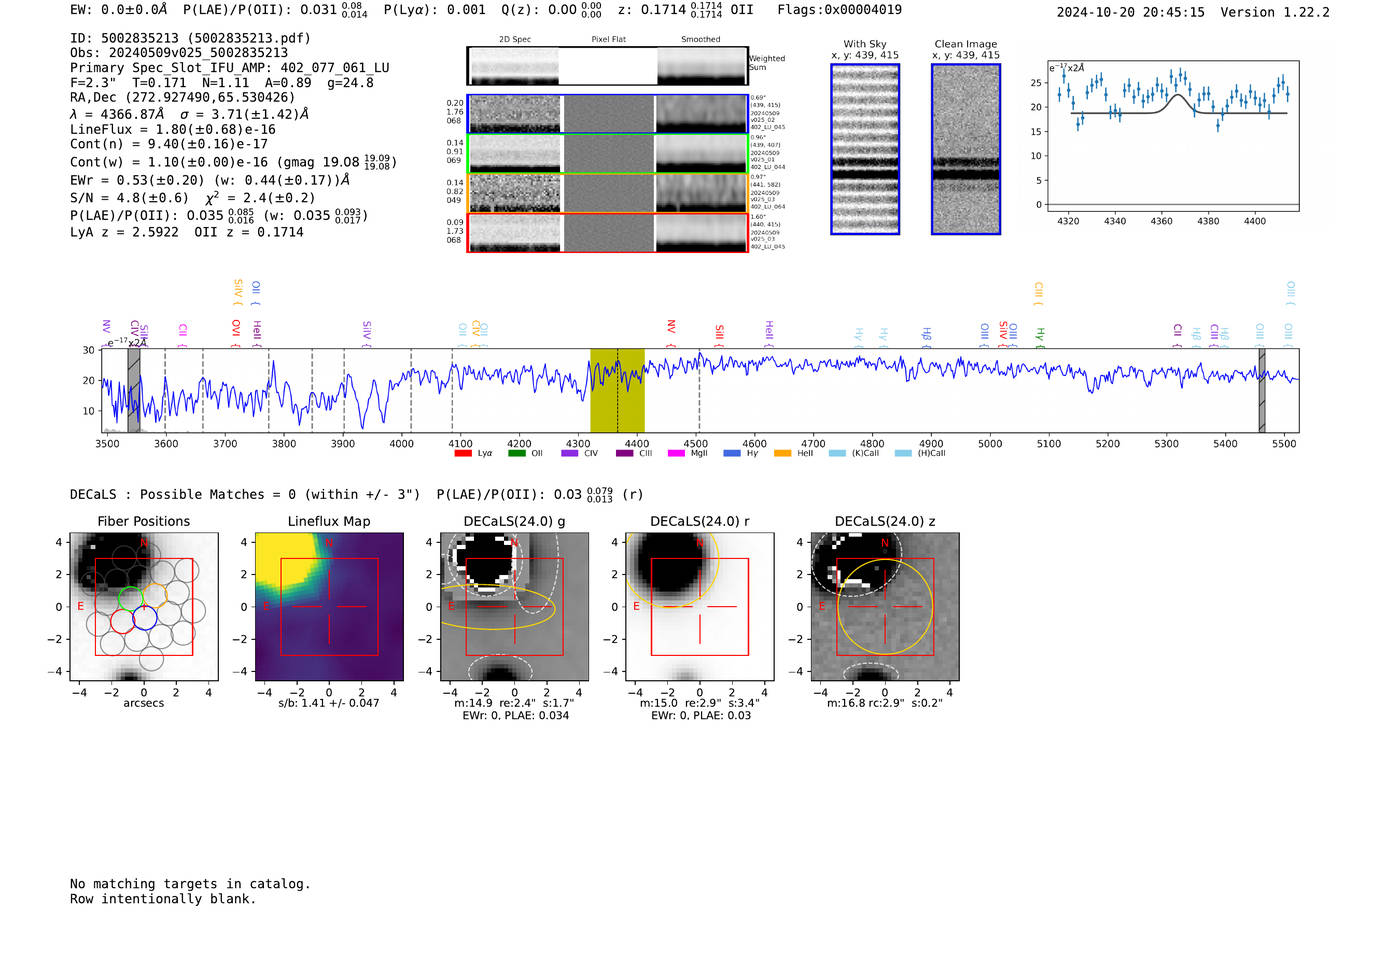The width and height of the screenshot is (1400, 953).
Task: Click the CIII legend swatch
Action: (624, 453)
